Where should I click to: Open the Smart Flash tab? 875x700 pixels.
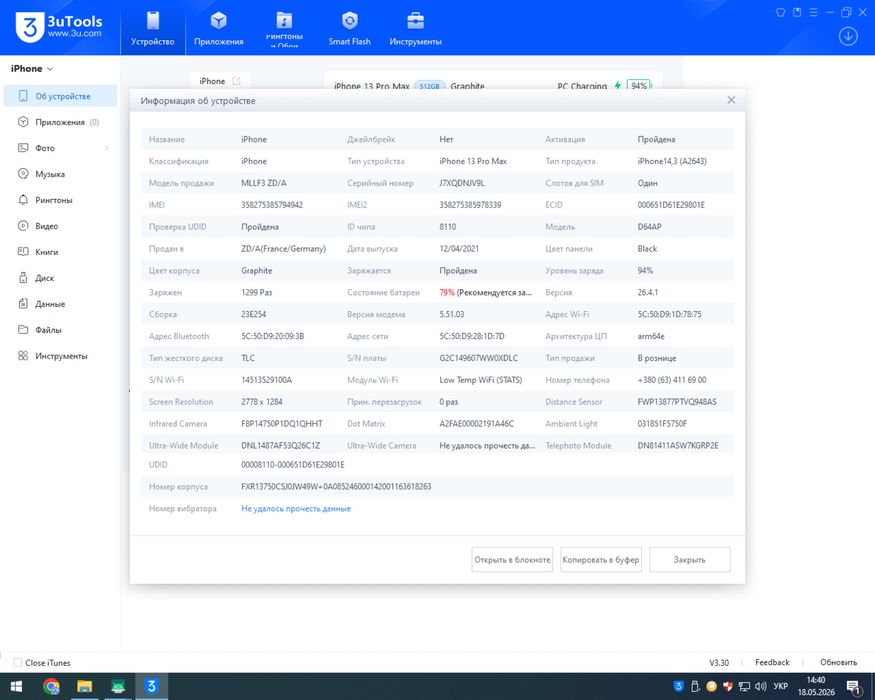click(349, 28)
